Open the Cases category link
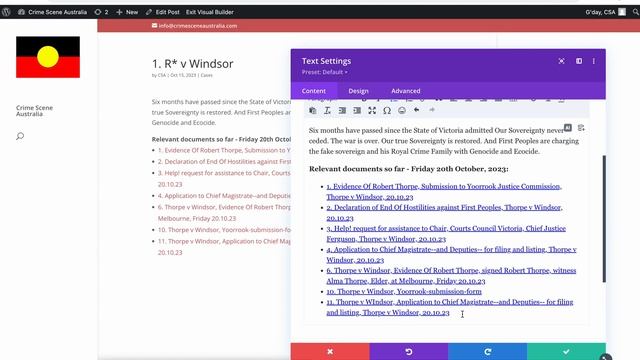 [x=207, y=75]
